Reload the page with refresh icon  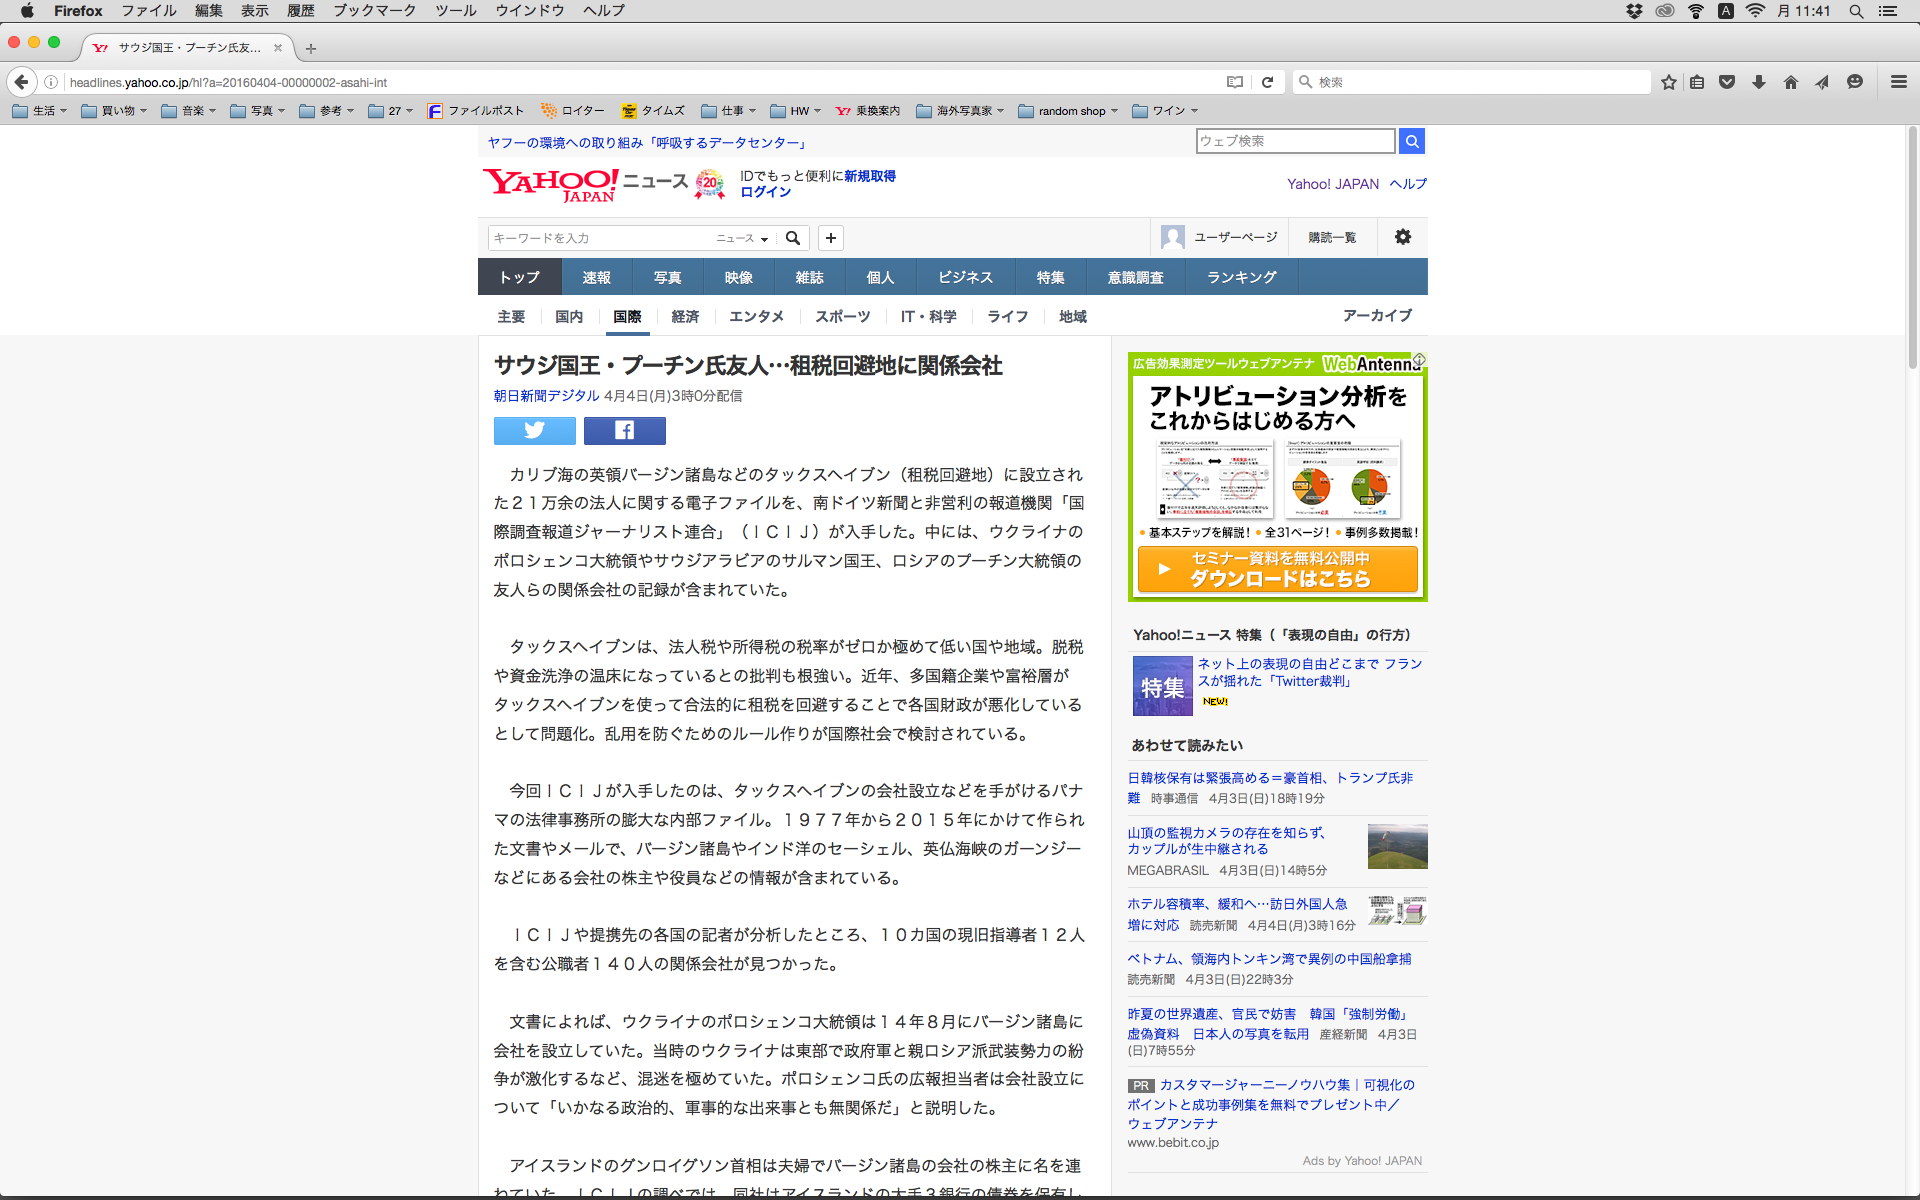click(1267, 82)
